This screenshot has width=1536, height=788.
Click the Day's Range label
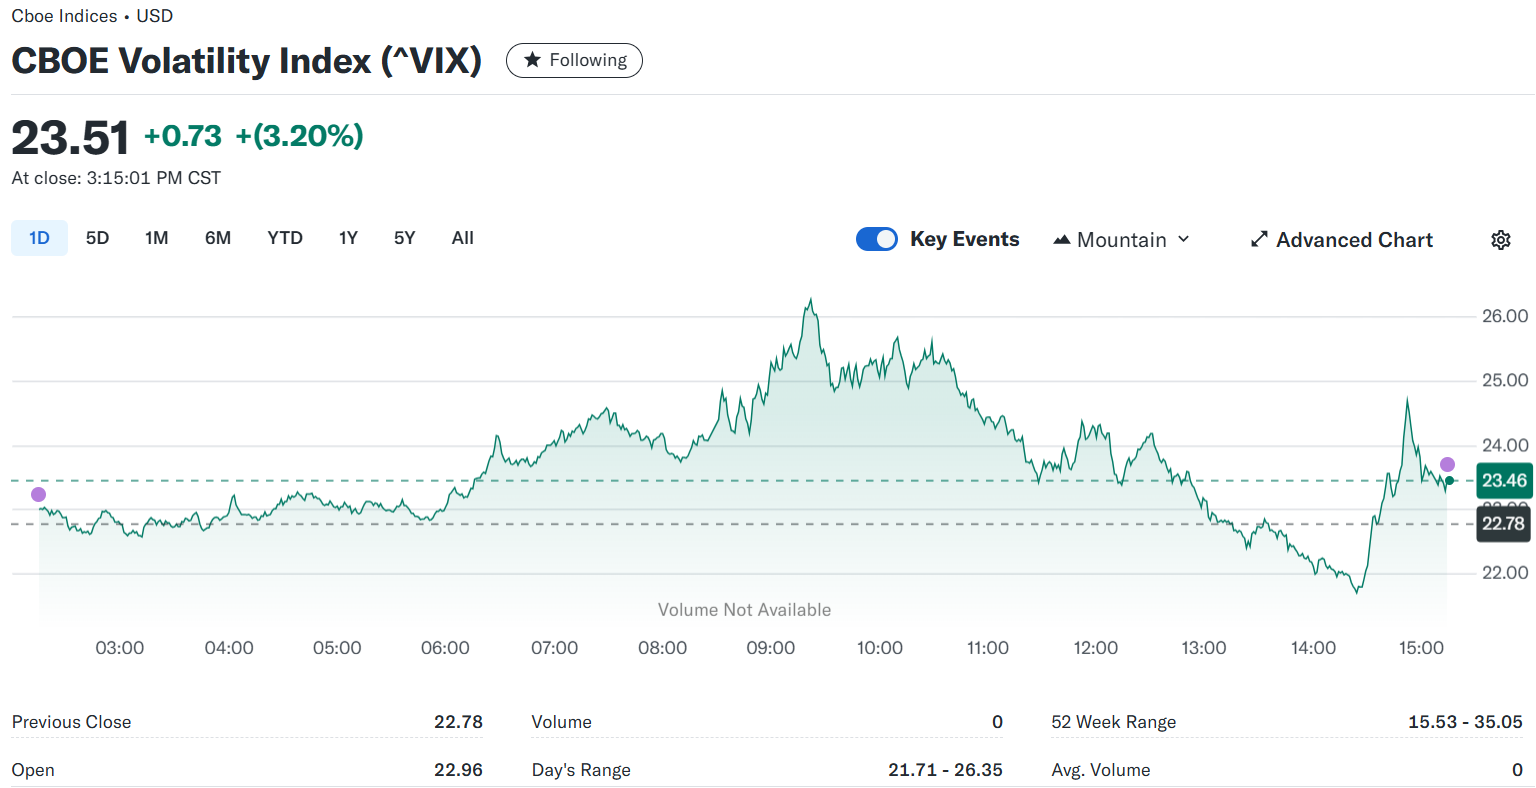click(581, 770)
